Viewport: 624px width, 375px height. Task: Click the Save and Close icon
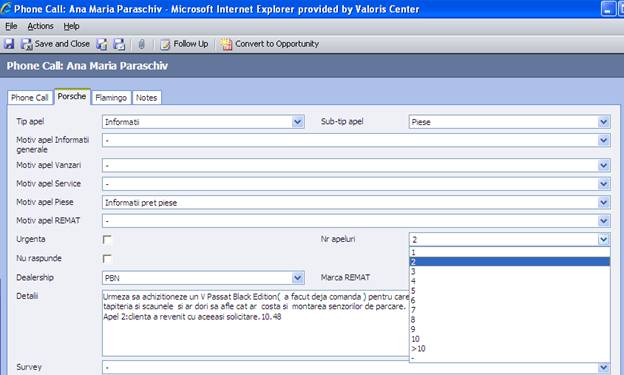pos(27,44)
